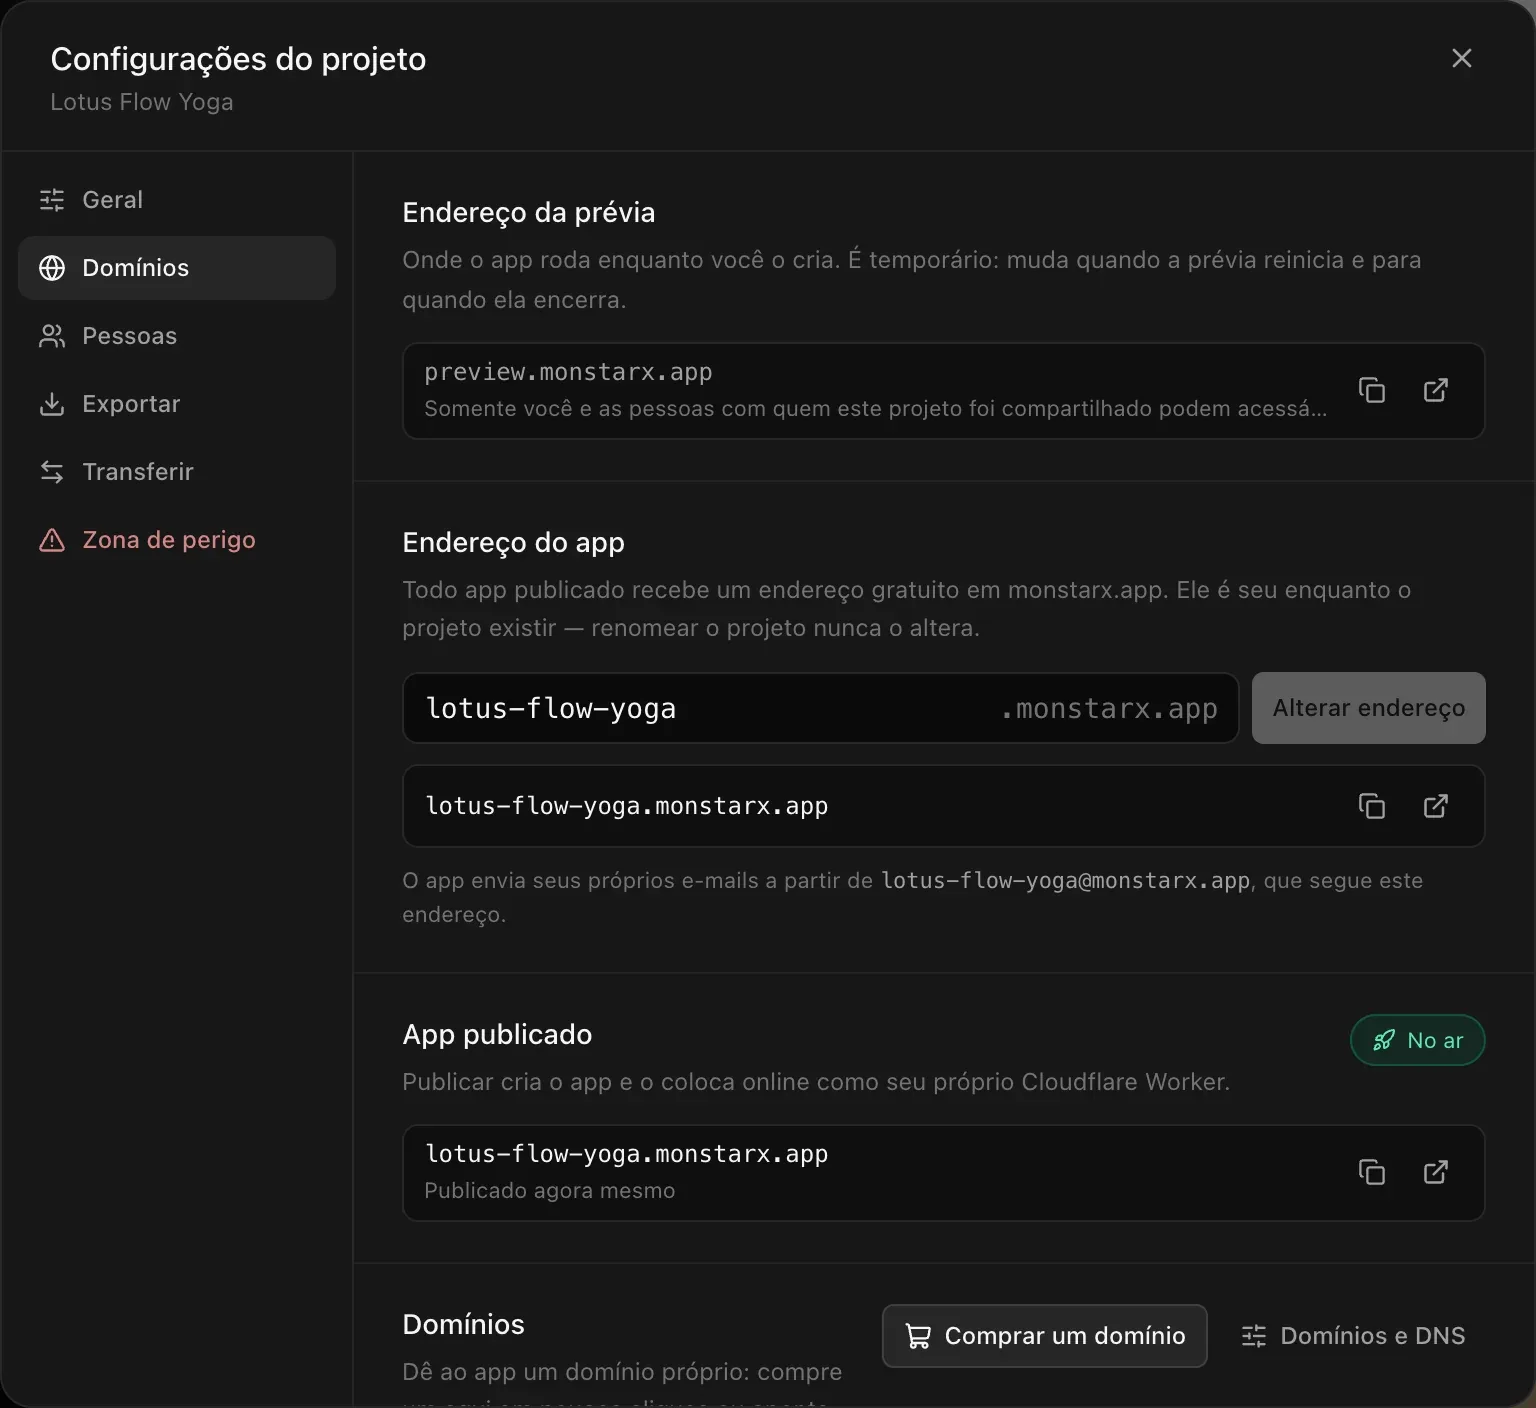Click the Alterar endereço button
The image size is (1536, 1408).
click(x=1369, y=708)
